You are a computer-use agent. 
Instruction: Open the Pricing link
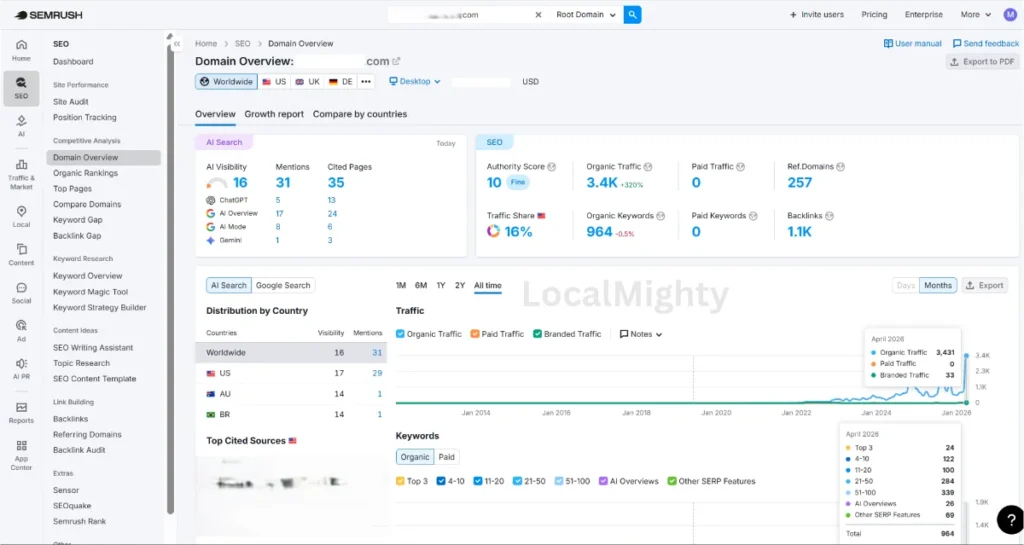pos(874,14)
